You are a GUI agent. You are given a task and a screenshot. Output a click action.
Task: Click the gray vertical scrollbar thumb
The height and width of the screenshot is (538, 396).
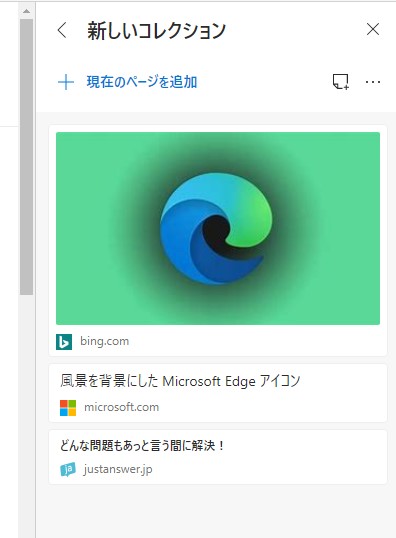26,157
